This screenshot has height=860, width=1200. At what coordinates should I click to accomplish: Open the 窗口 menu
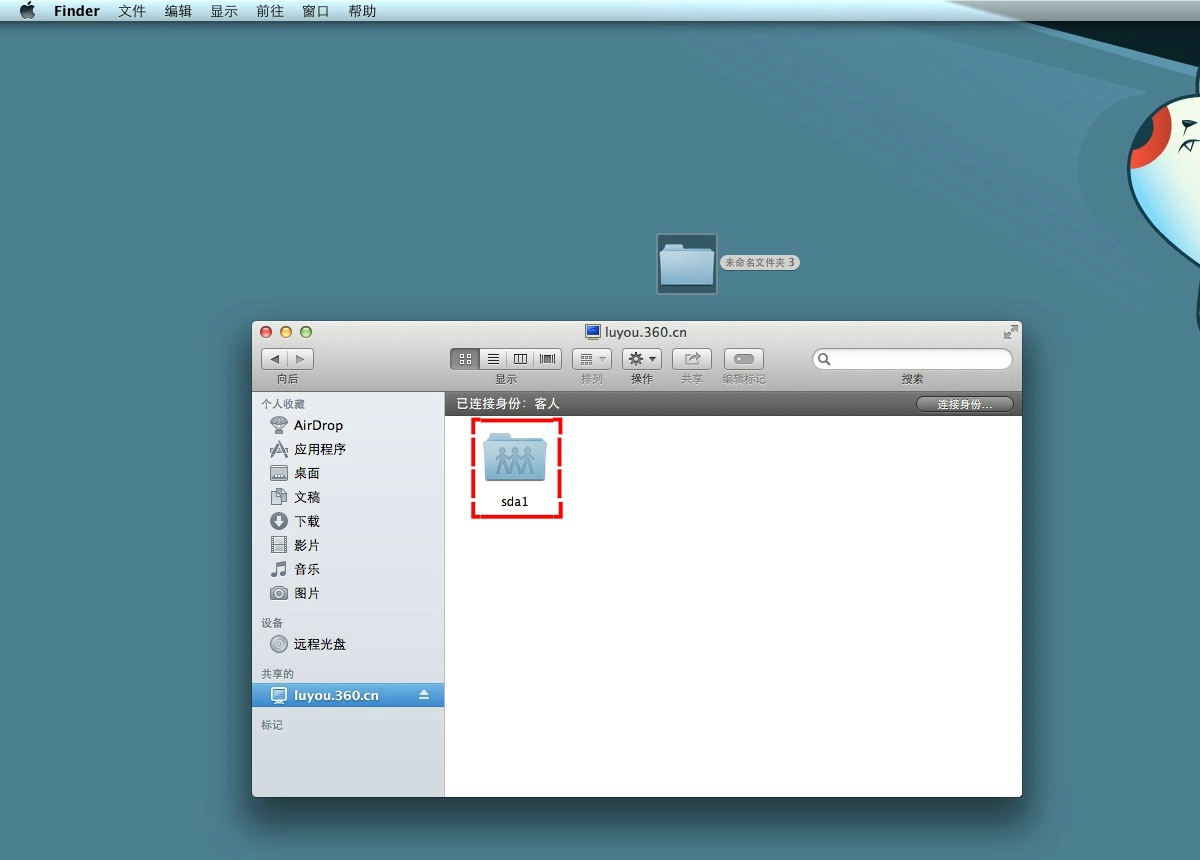tap(316, 11)
